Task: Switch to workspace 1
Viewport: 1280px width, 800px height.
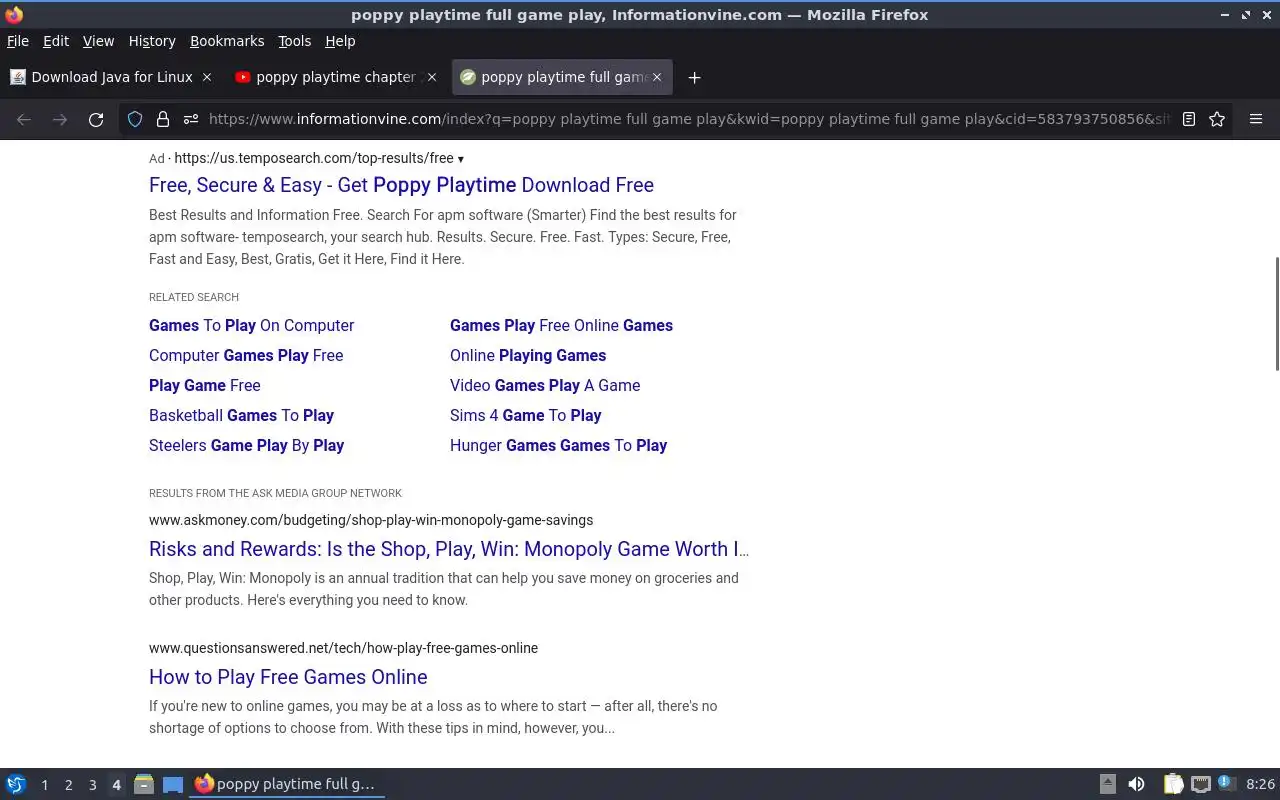Action: tap(44, 785)
